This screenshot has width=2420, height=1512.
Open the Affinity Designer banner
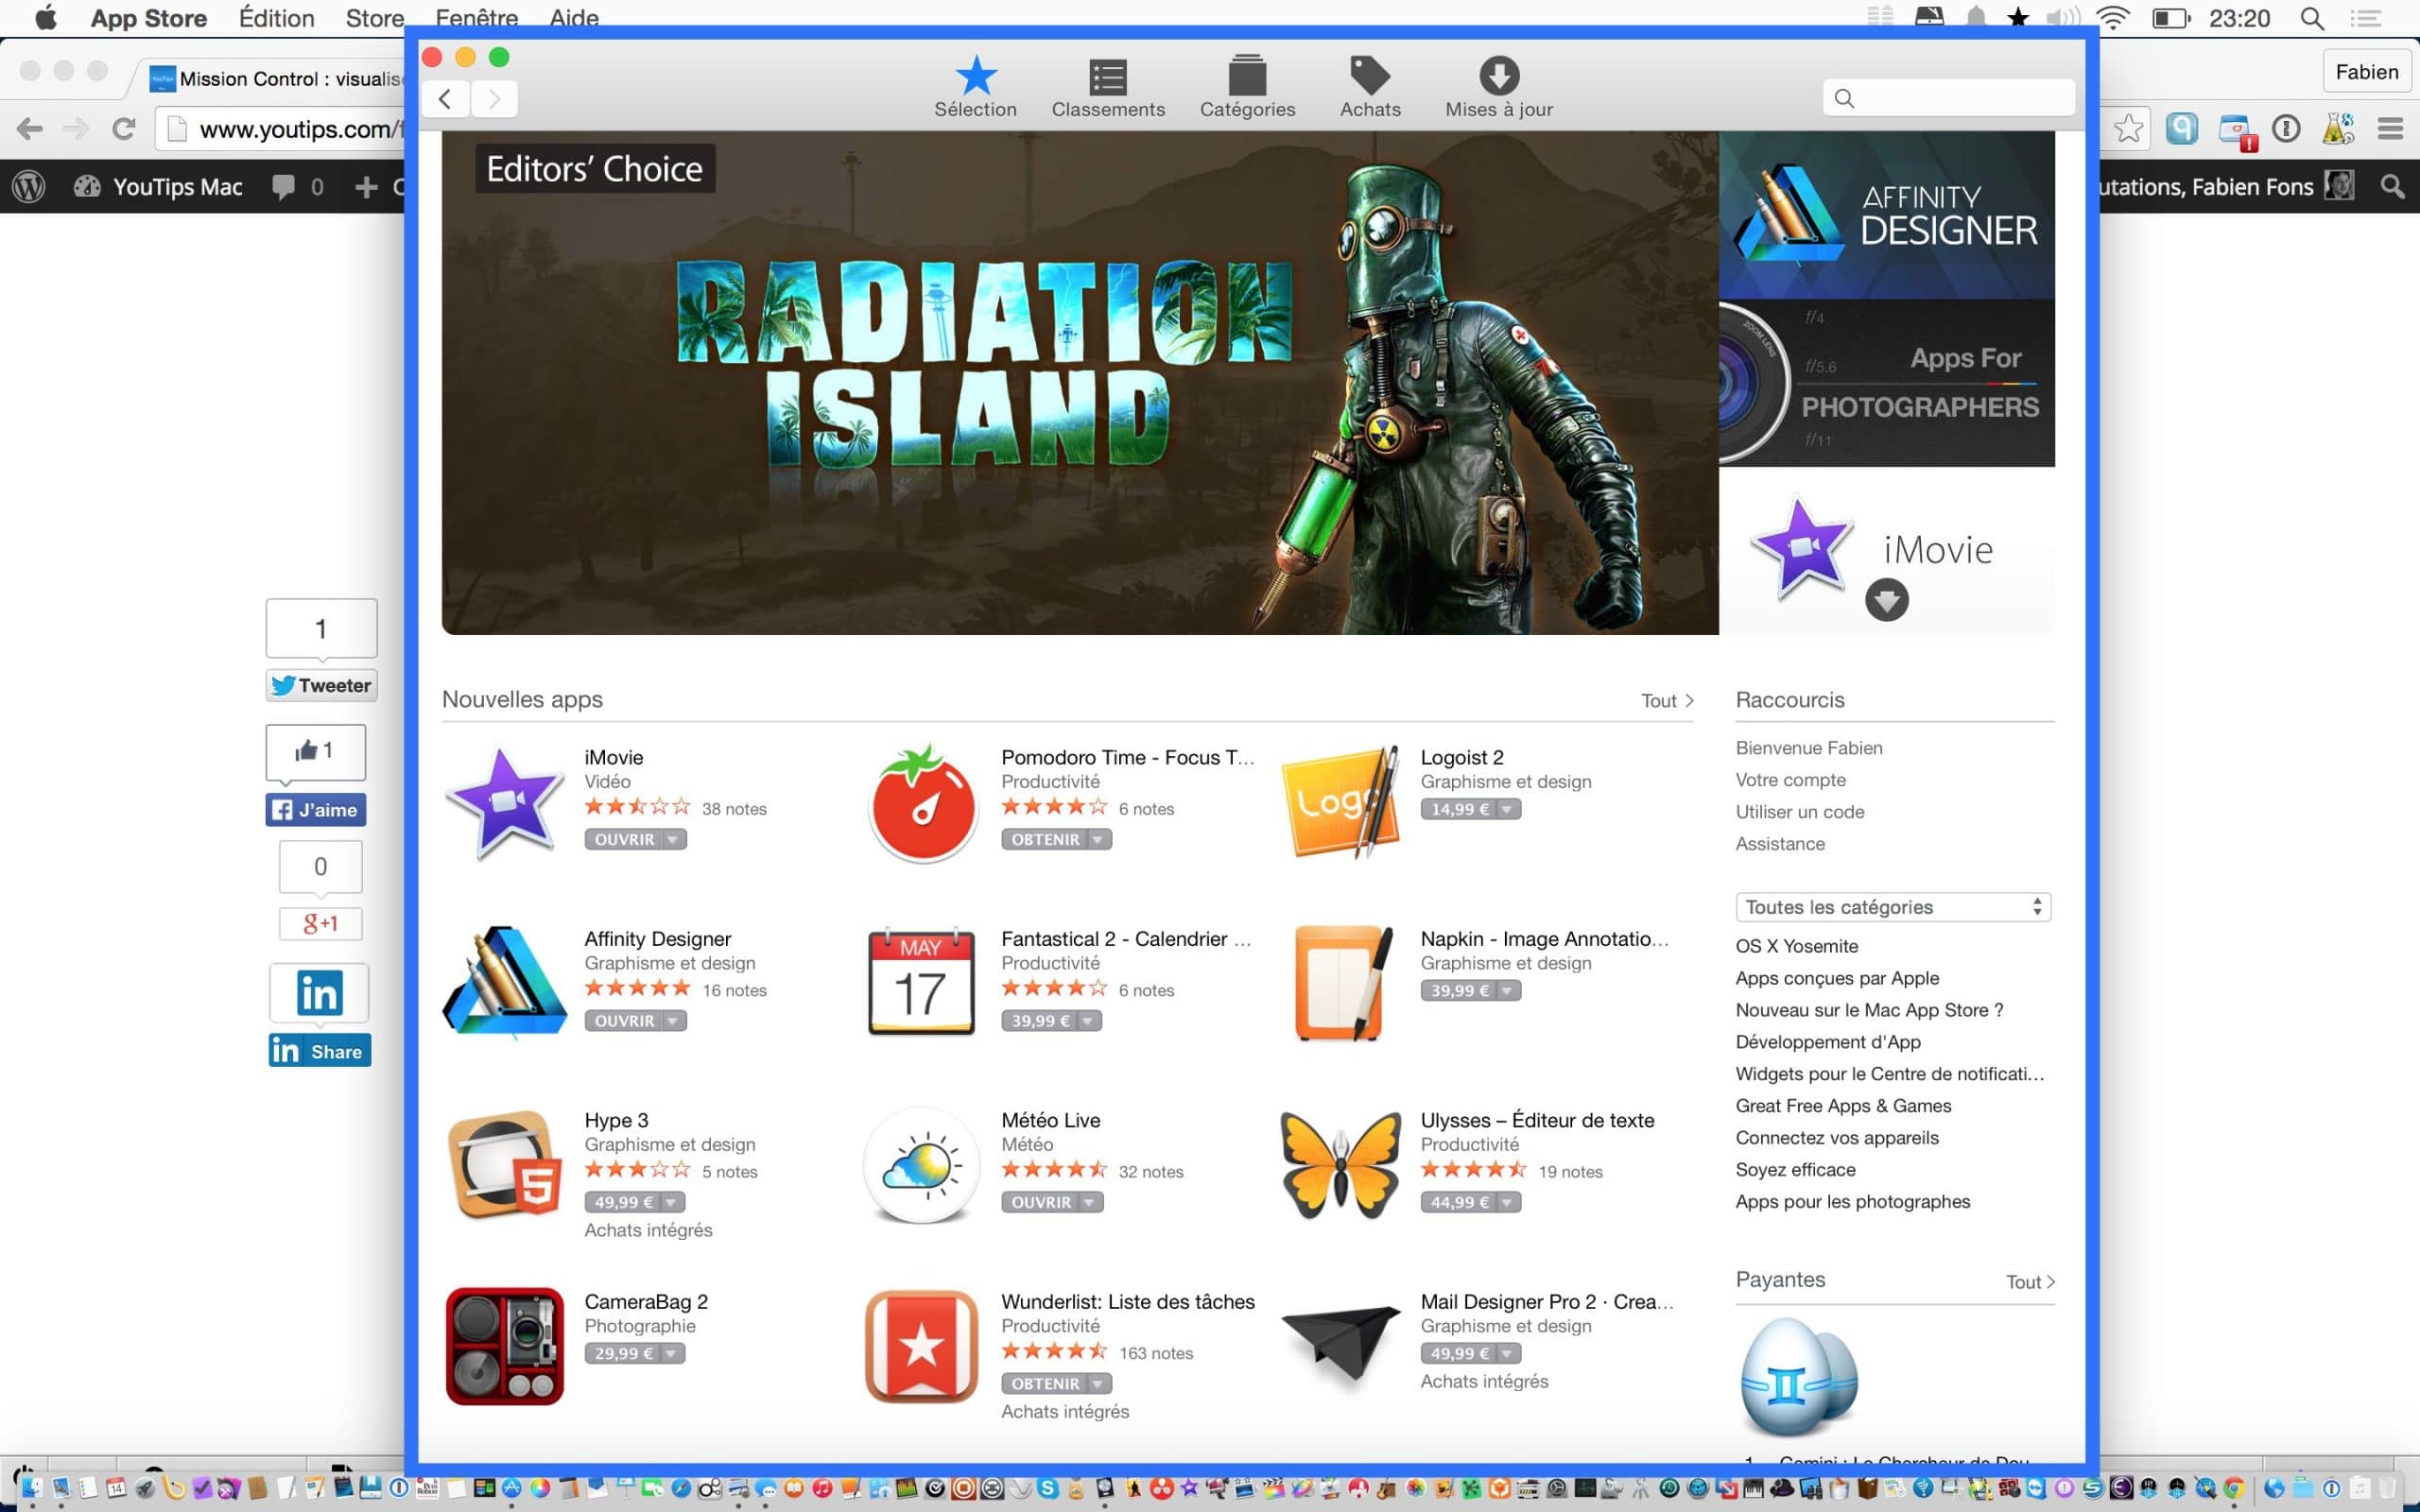(1886, 215)
